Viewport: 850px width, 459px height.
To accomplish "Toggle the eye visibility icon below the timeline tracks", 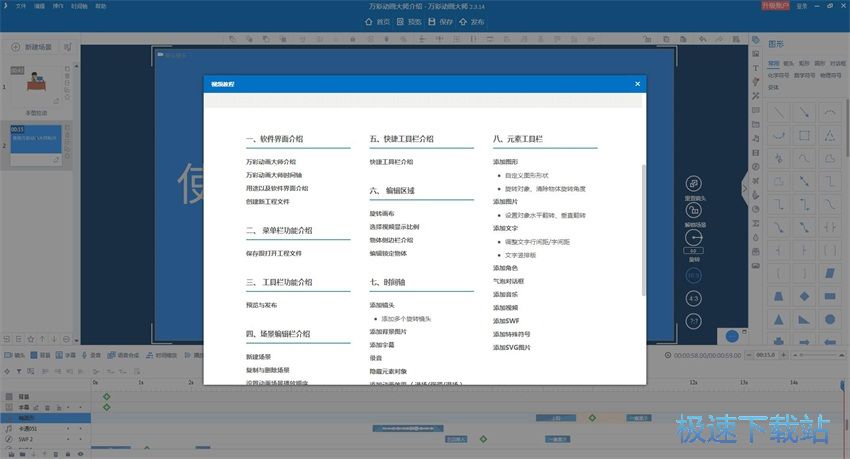I will [x=80, y=454].
